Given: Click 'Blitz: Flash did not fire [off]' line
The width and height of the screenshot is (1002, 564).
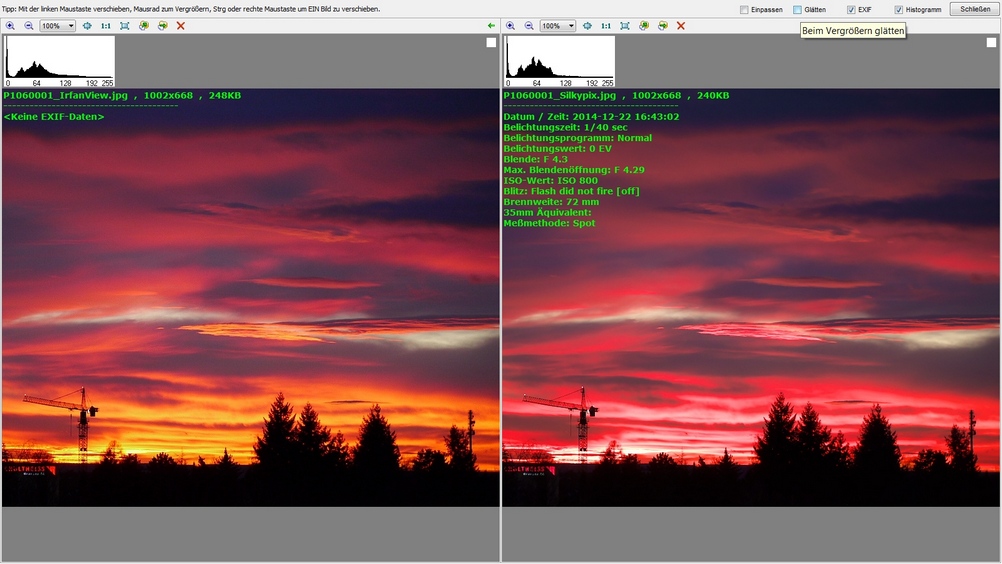Looking at the screenshot, I should point(571,191).
